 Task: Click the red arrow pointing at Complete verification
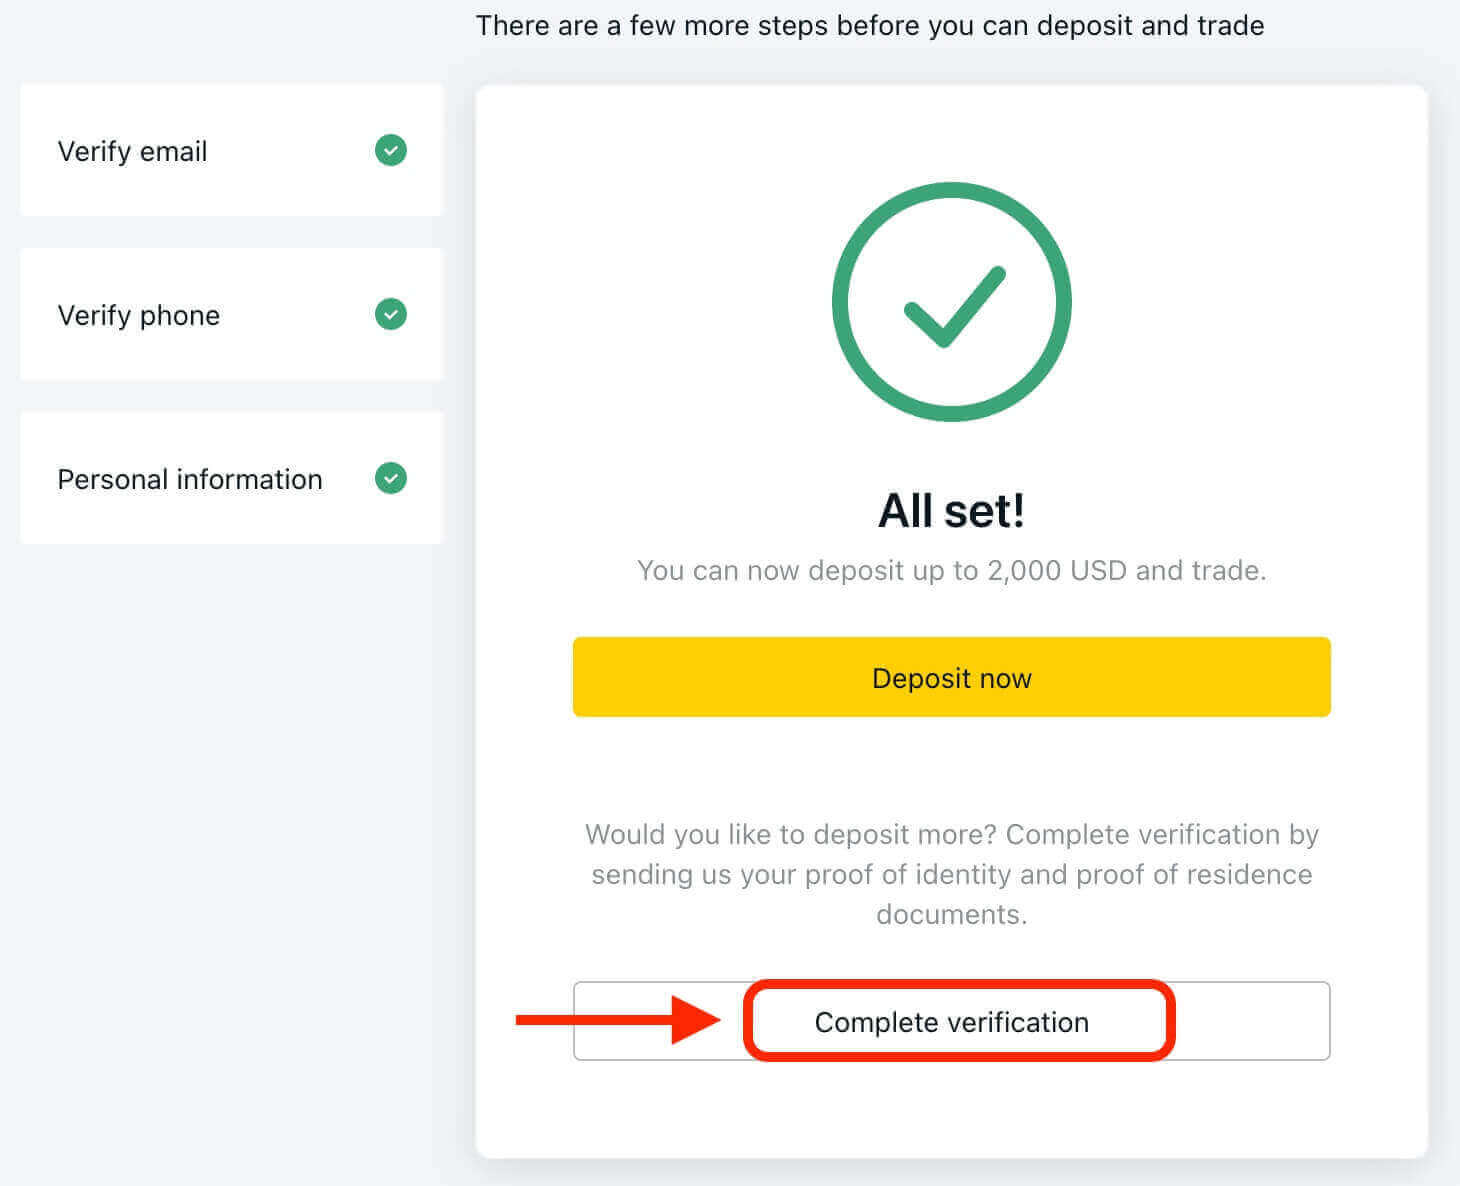(x=618, y=1020)
